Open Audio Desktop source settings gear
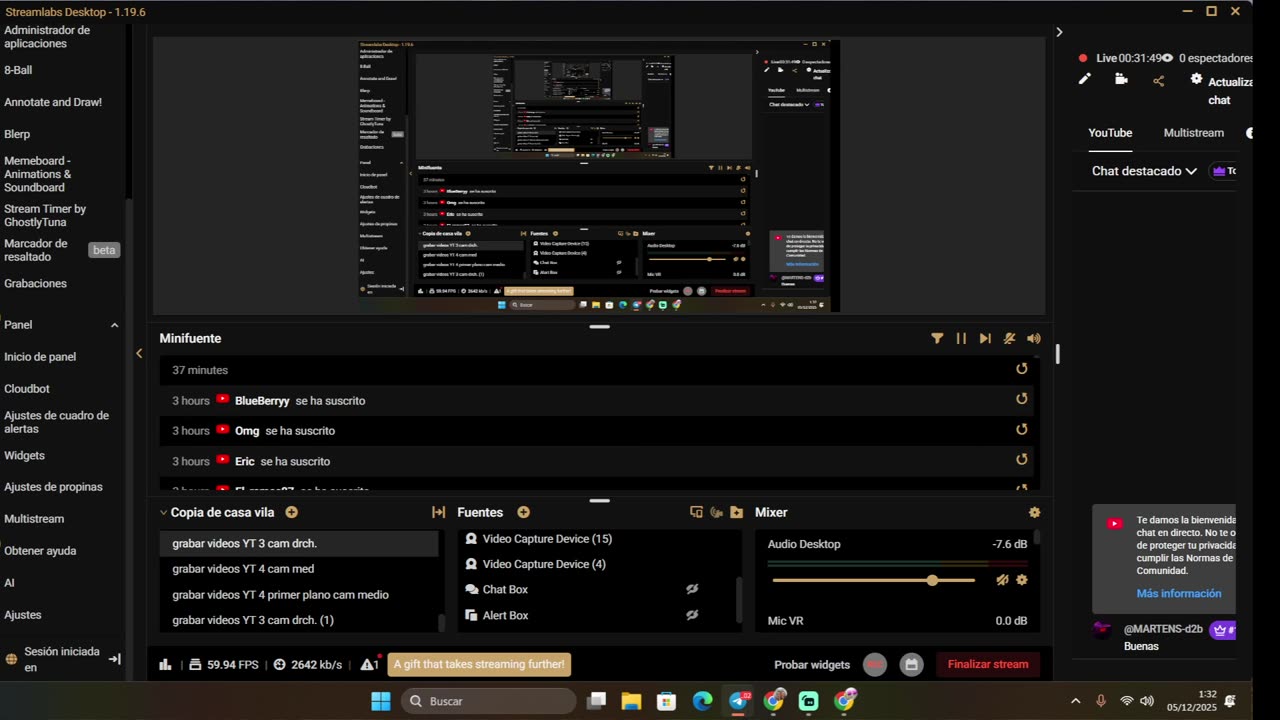The height and width of the screenshot is (720, 1280). [x=1022, y=580]
